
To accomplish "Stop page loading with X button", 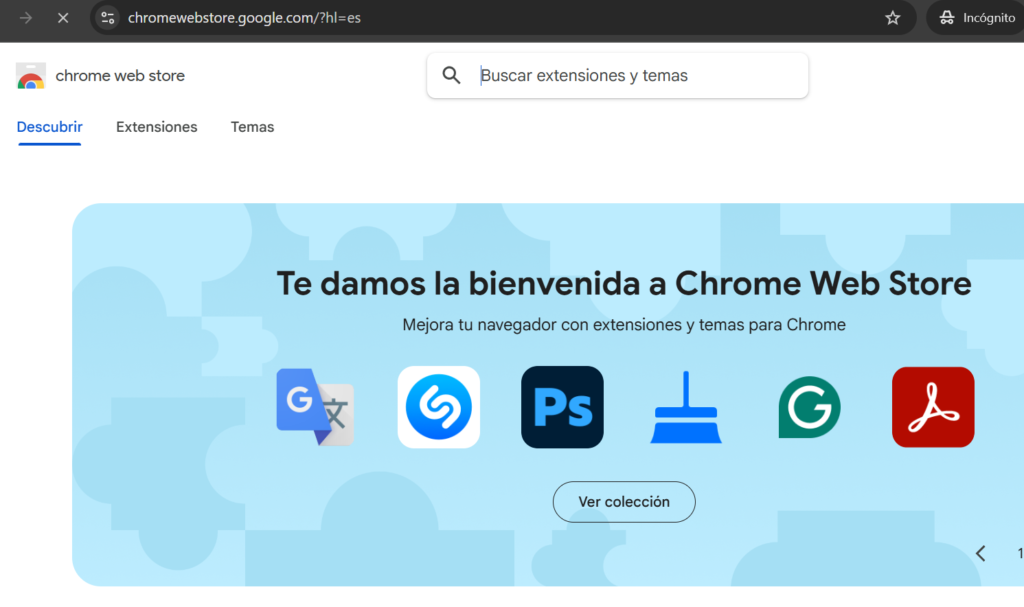I will click(x=63, y=18).
